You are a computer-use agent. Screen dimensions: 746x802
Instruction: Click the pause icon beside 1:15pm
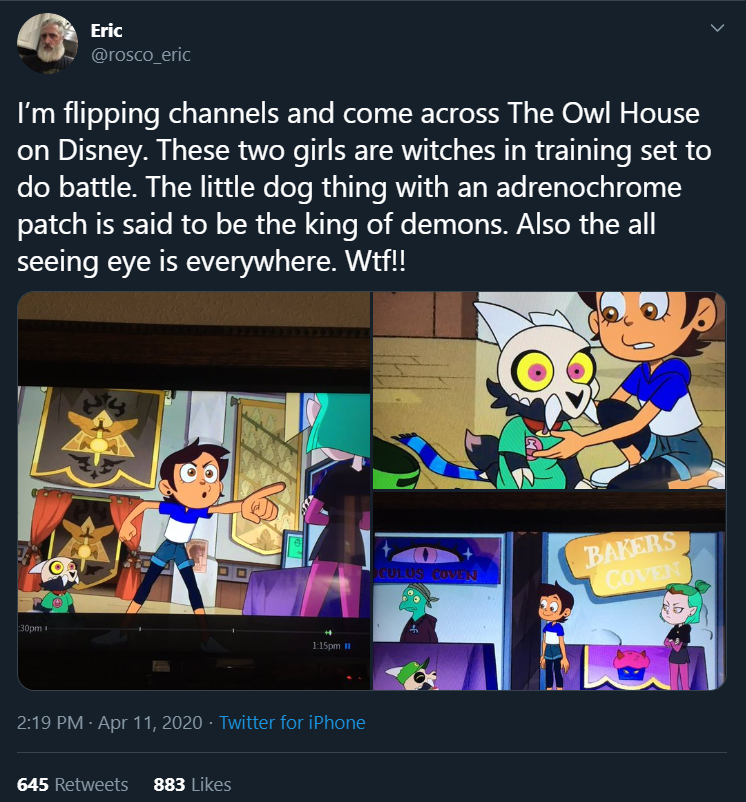(348, 646)
